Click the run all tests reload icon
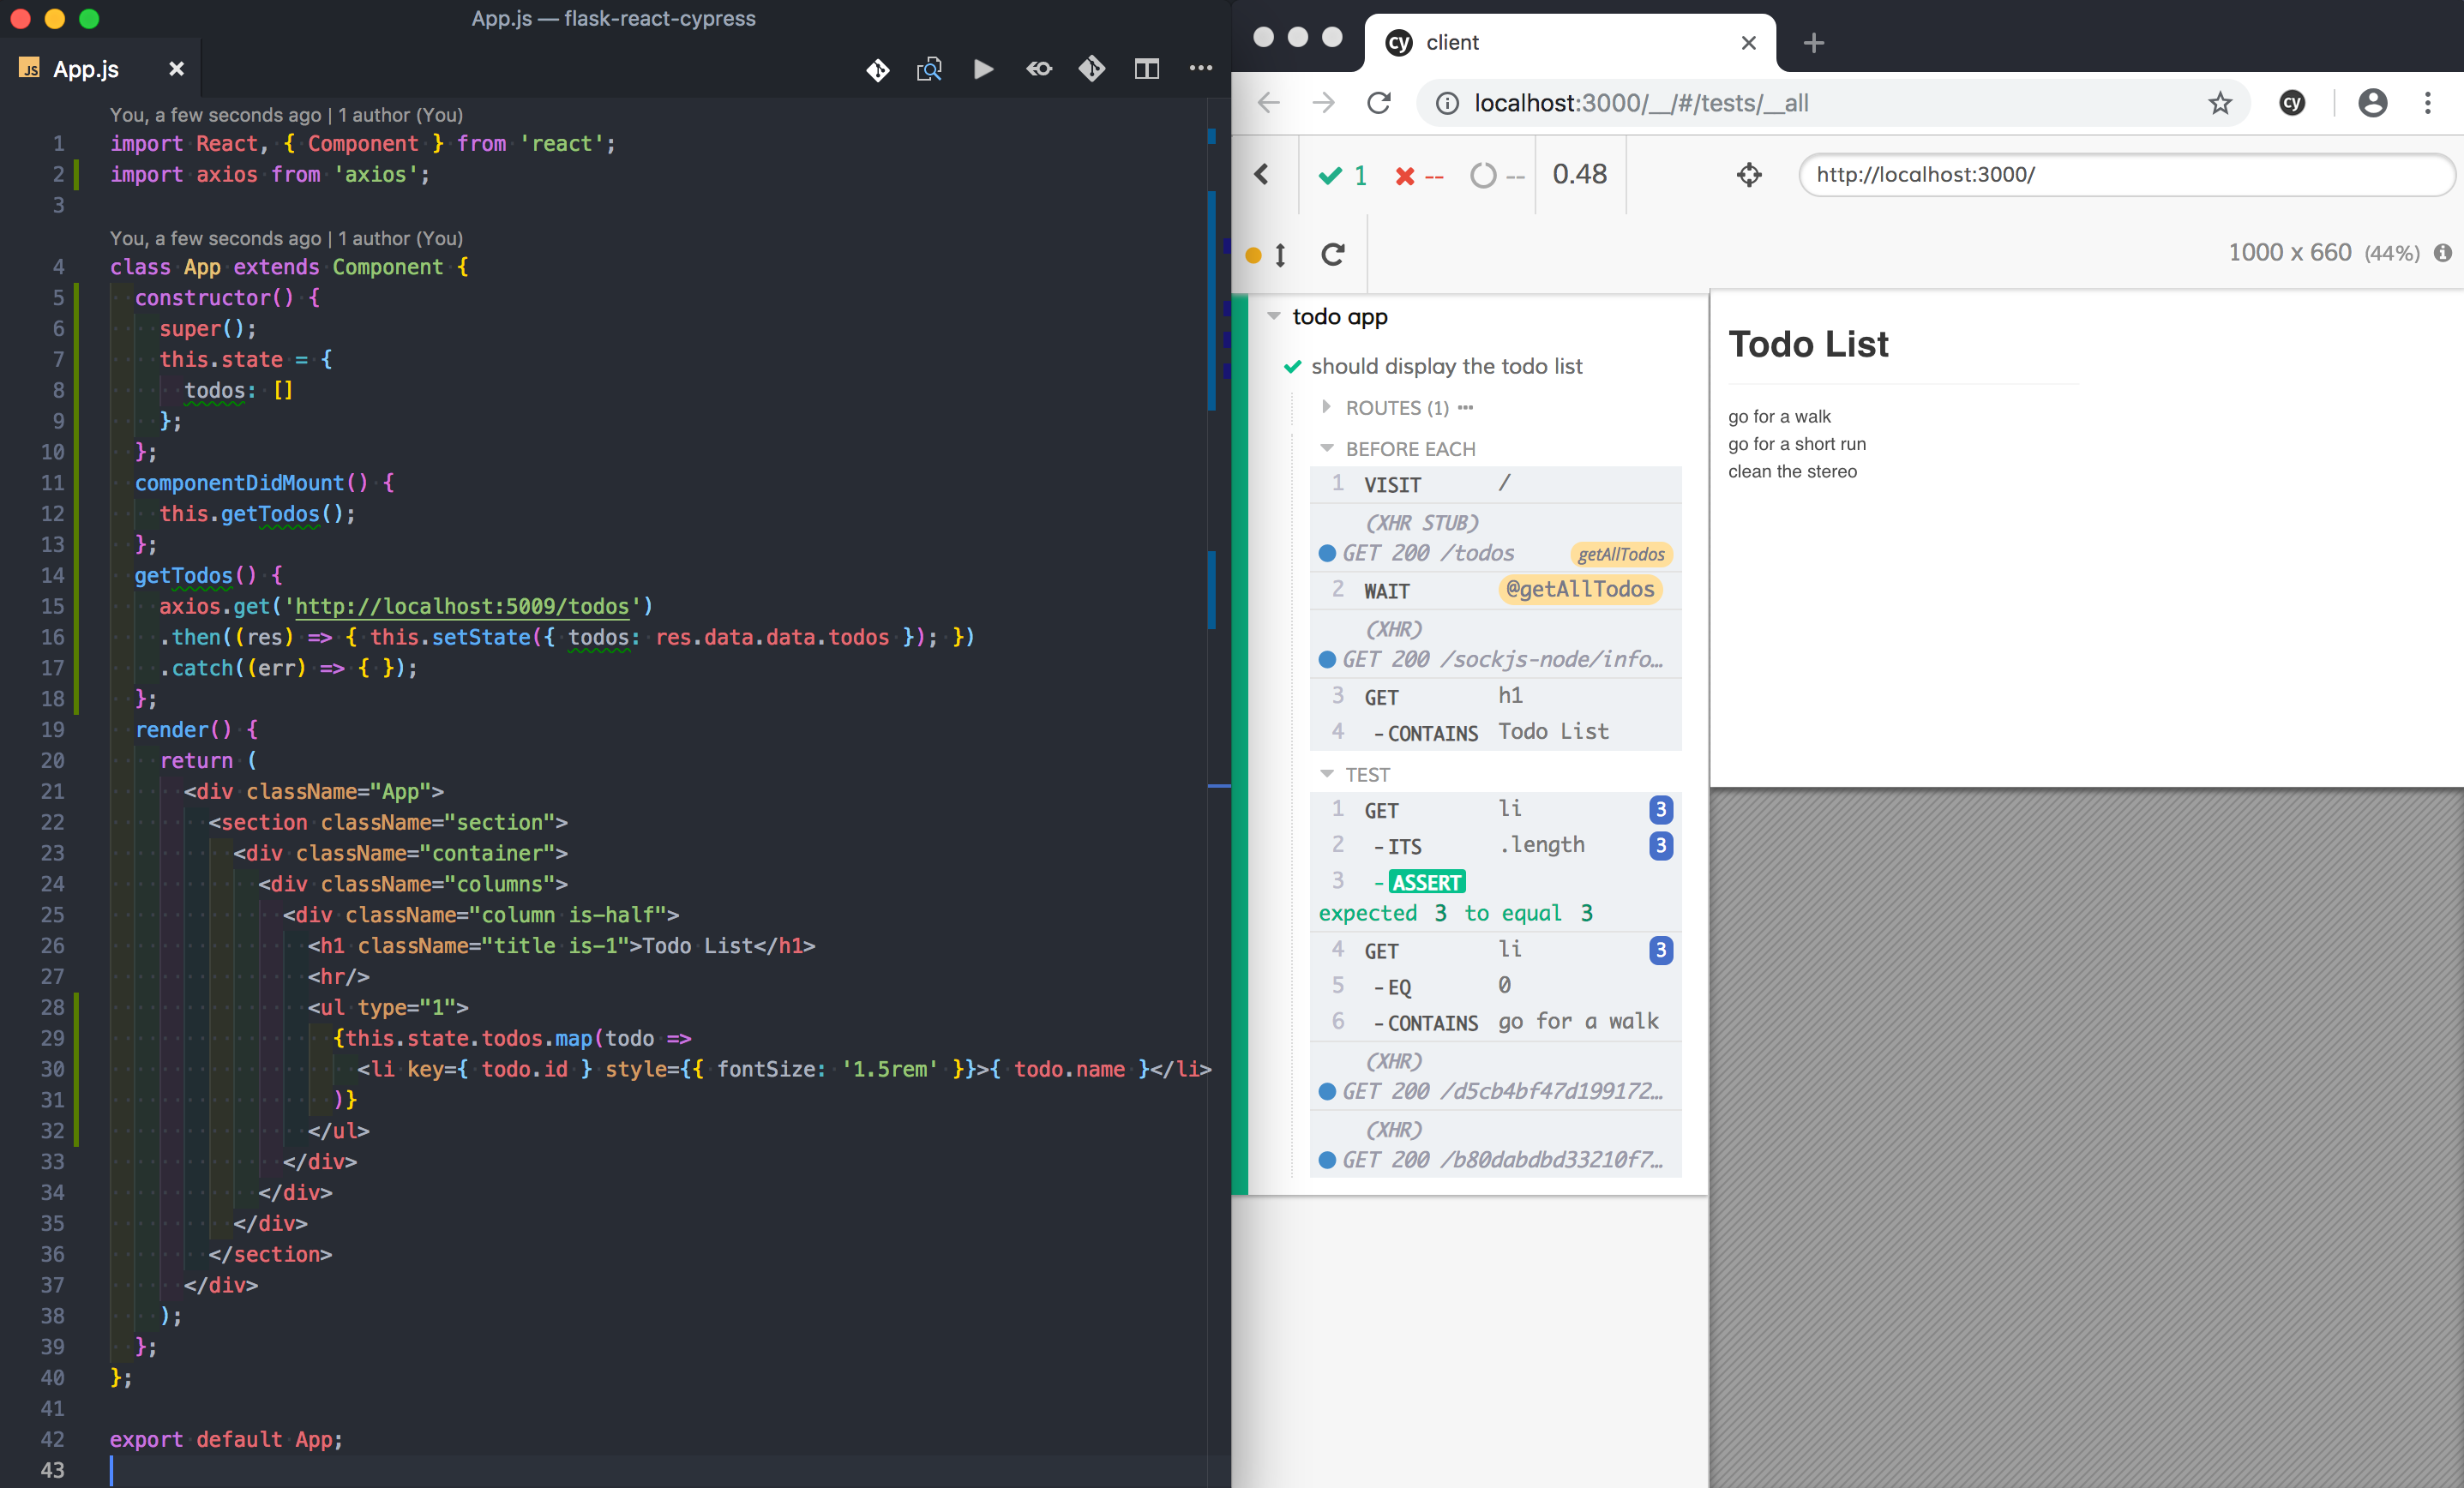Screen dimensions: 2464x1488 click(1332, 254)
